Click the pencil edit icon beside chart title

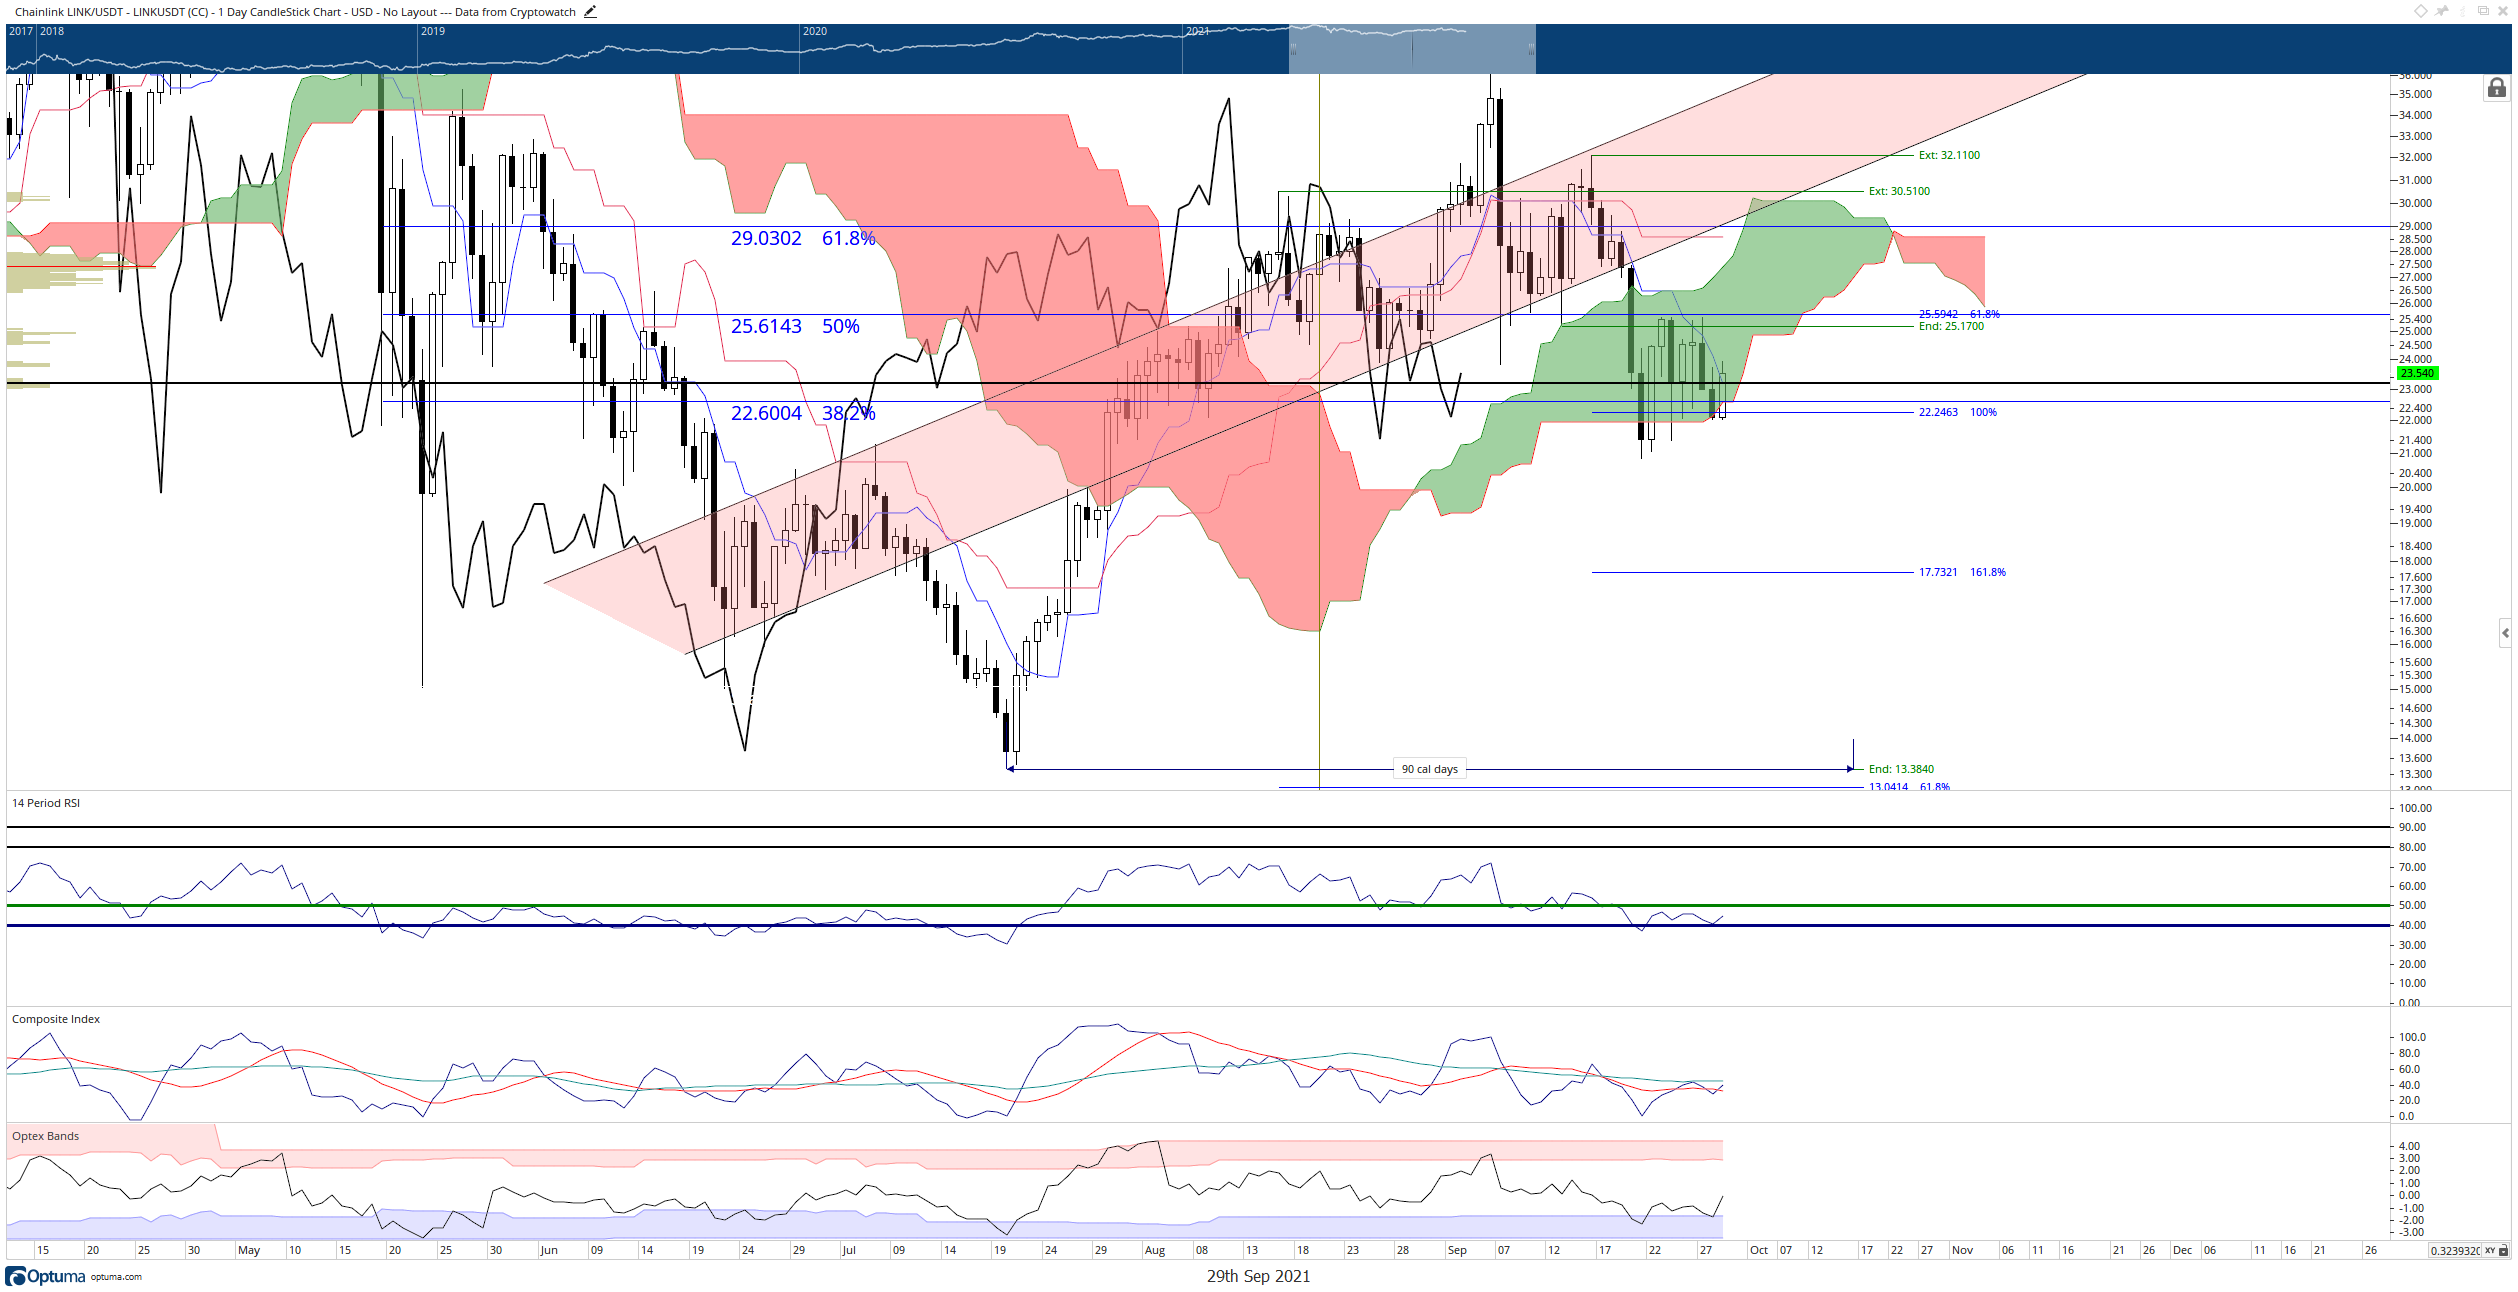(590, 12)
